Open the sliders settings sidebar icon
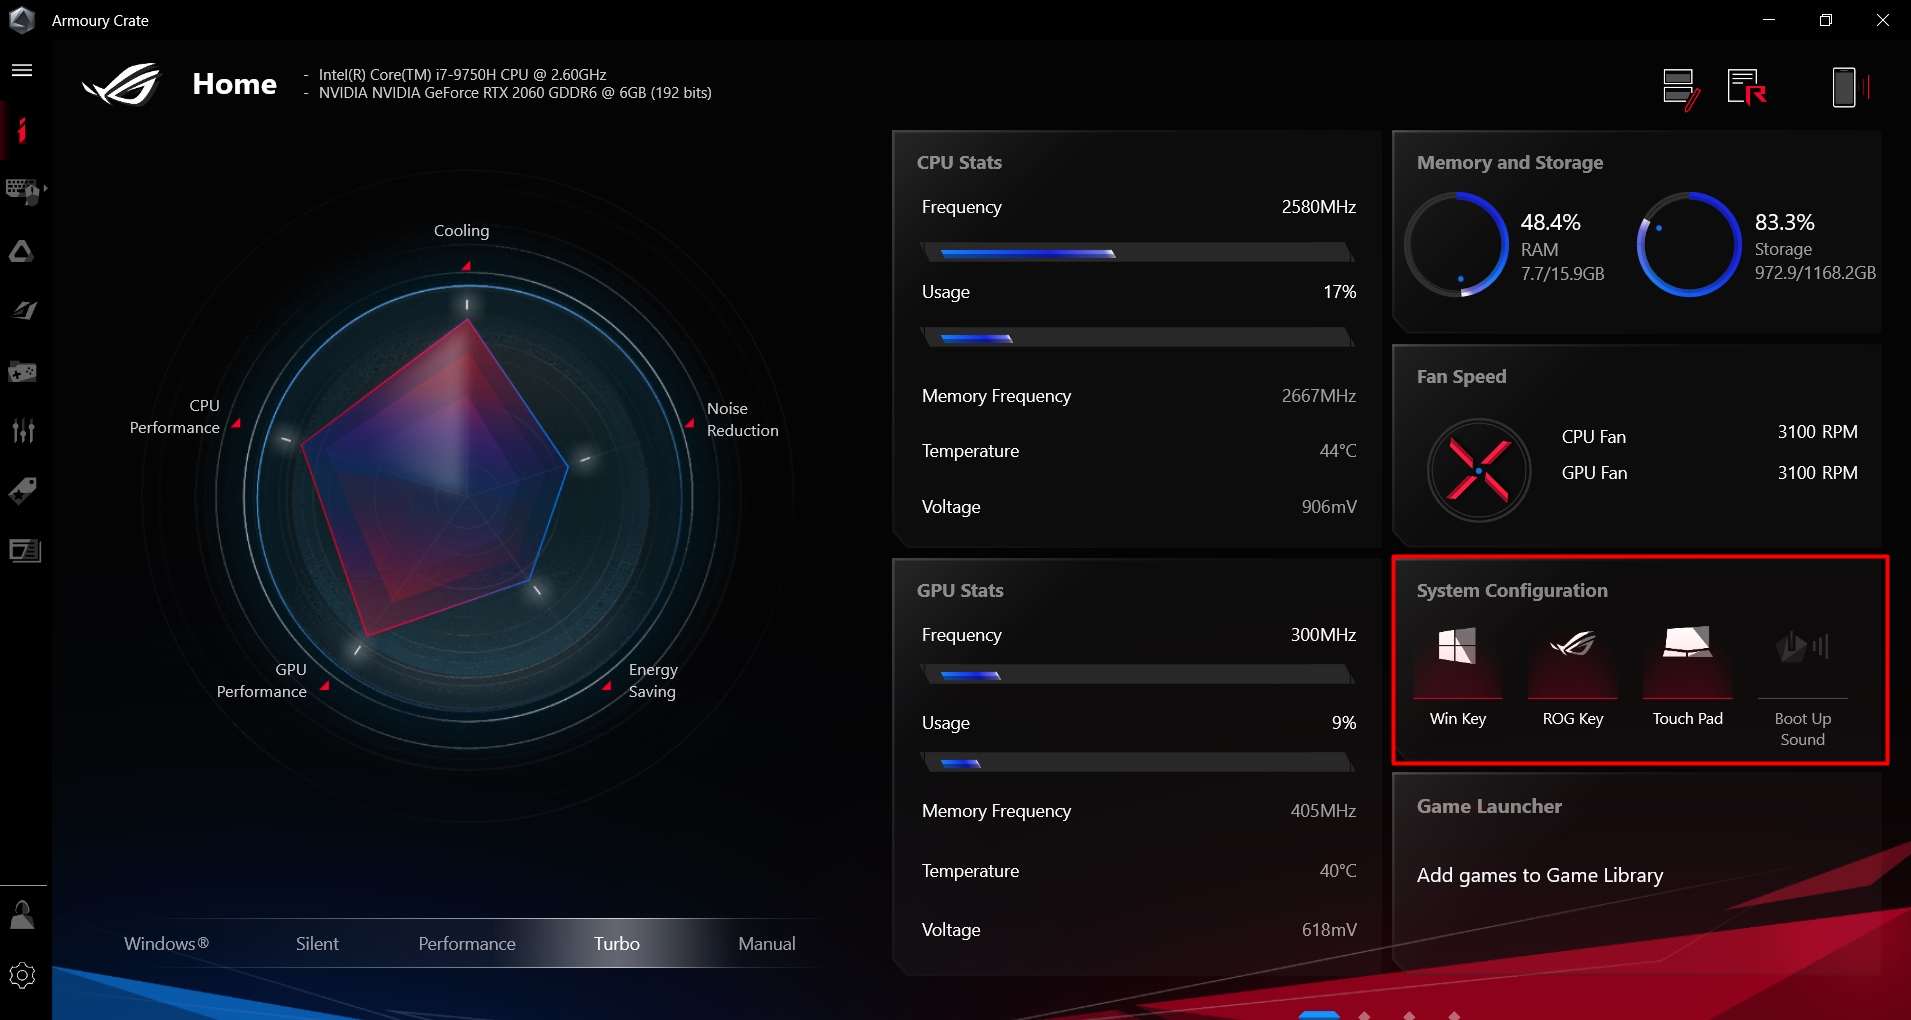 tap(21, 431)
